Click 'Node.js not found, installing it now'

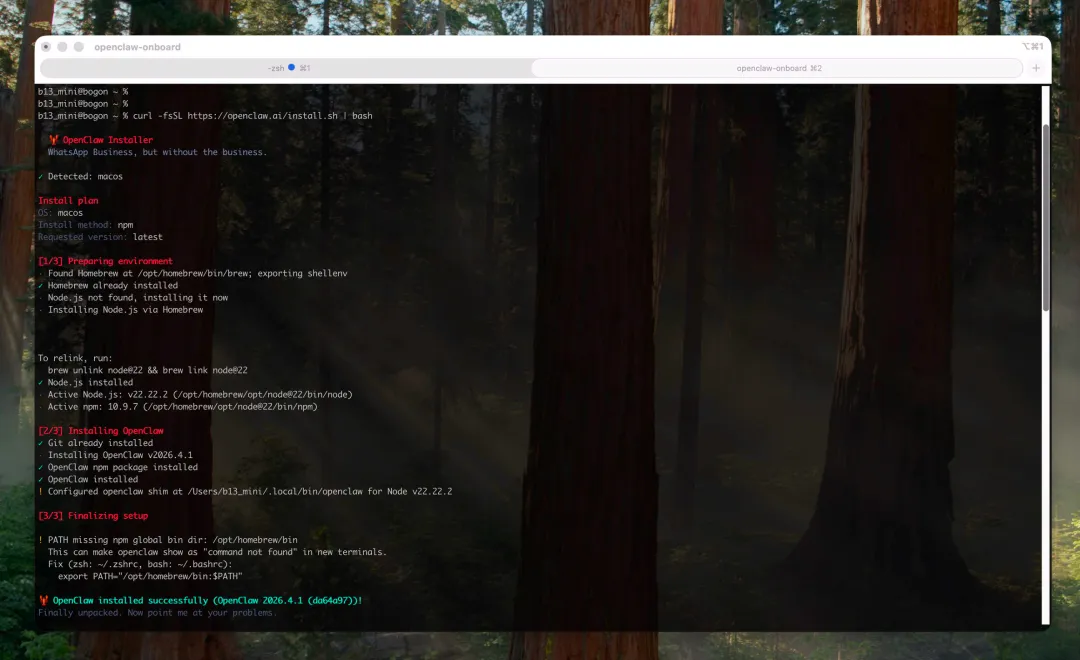click(x=133, y=298)
